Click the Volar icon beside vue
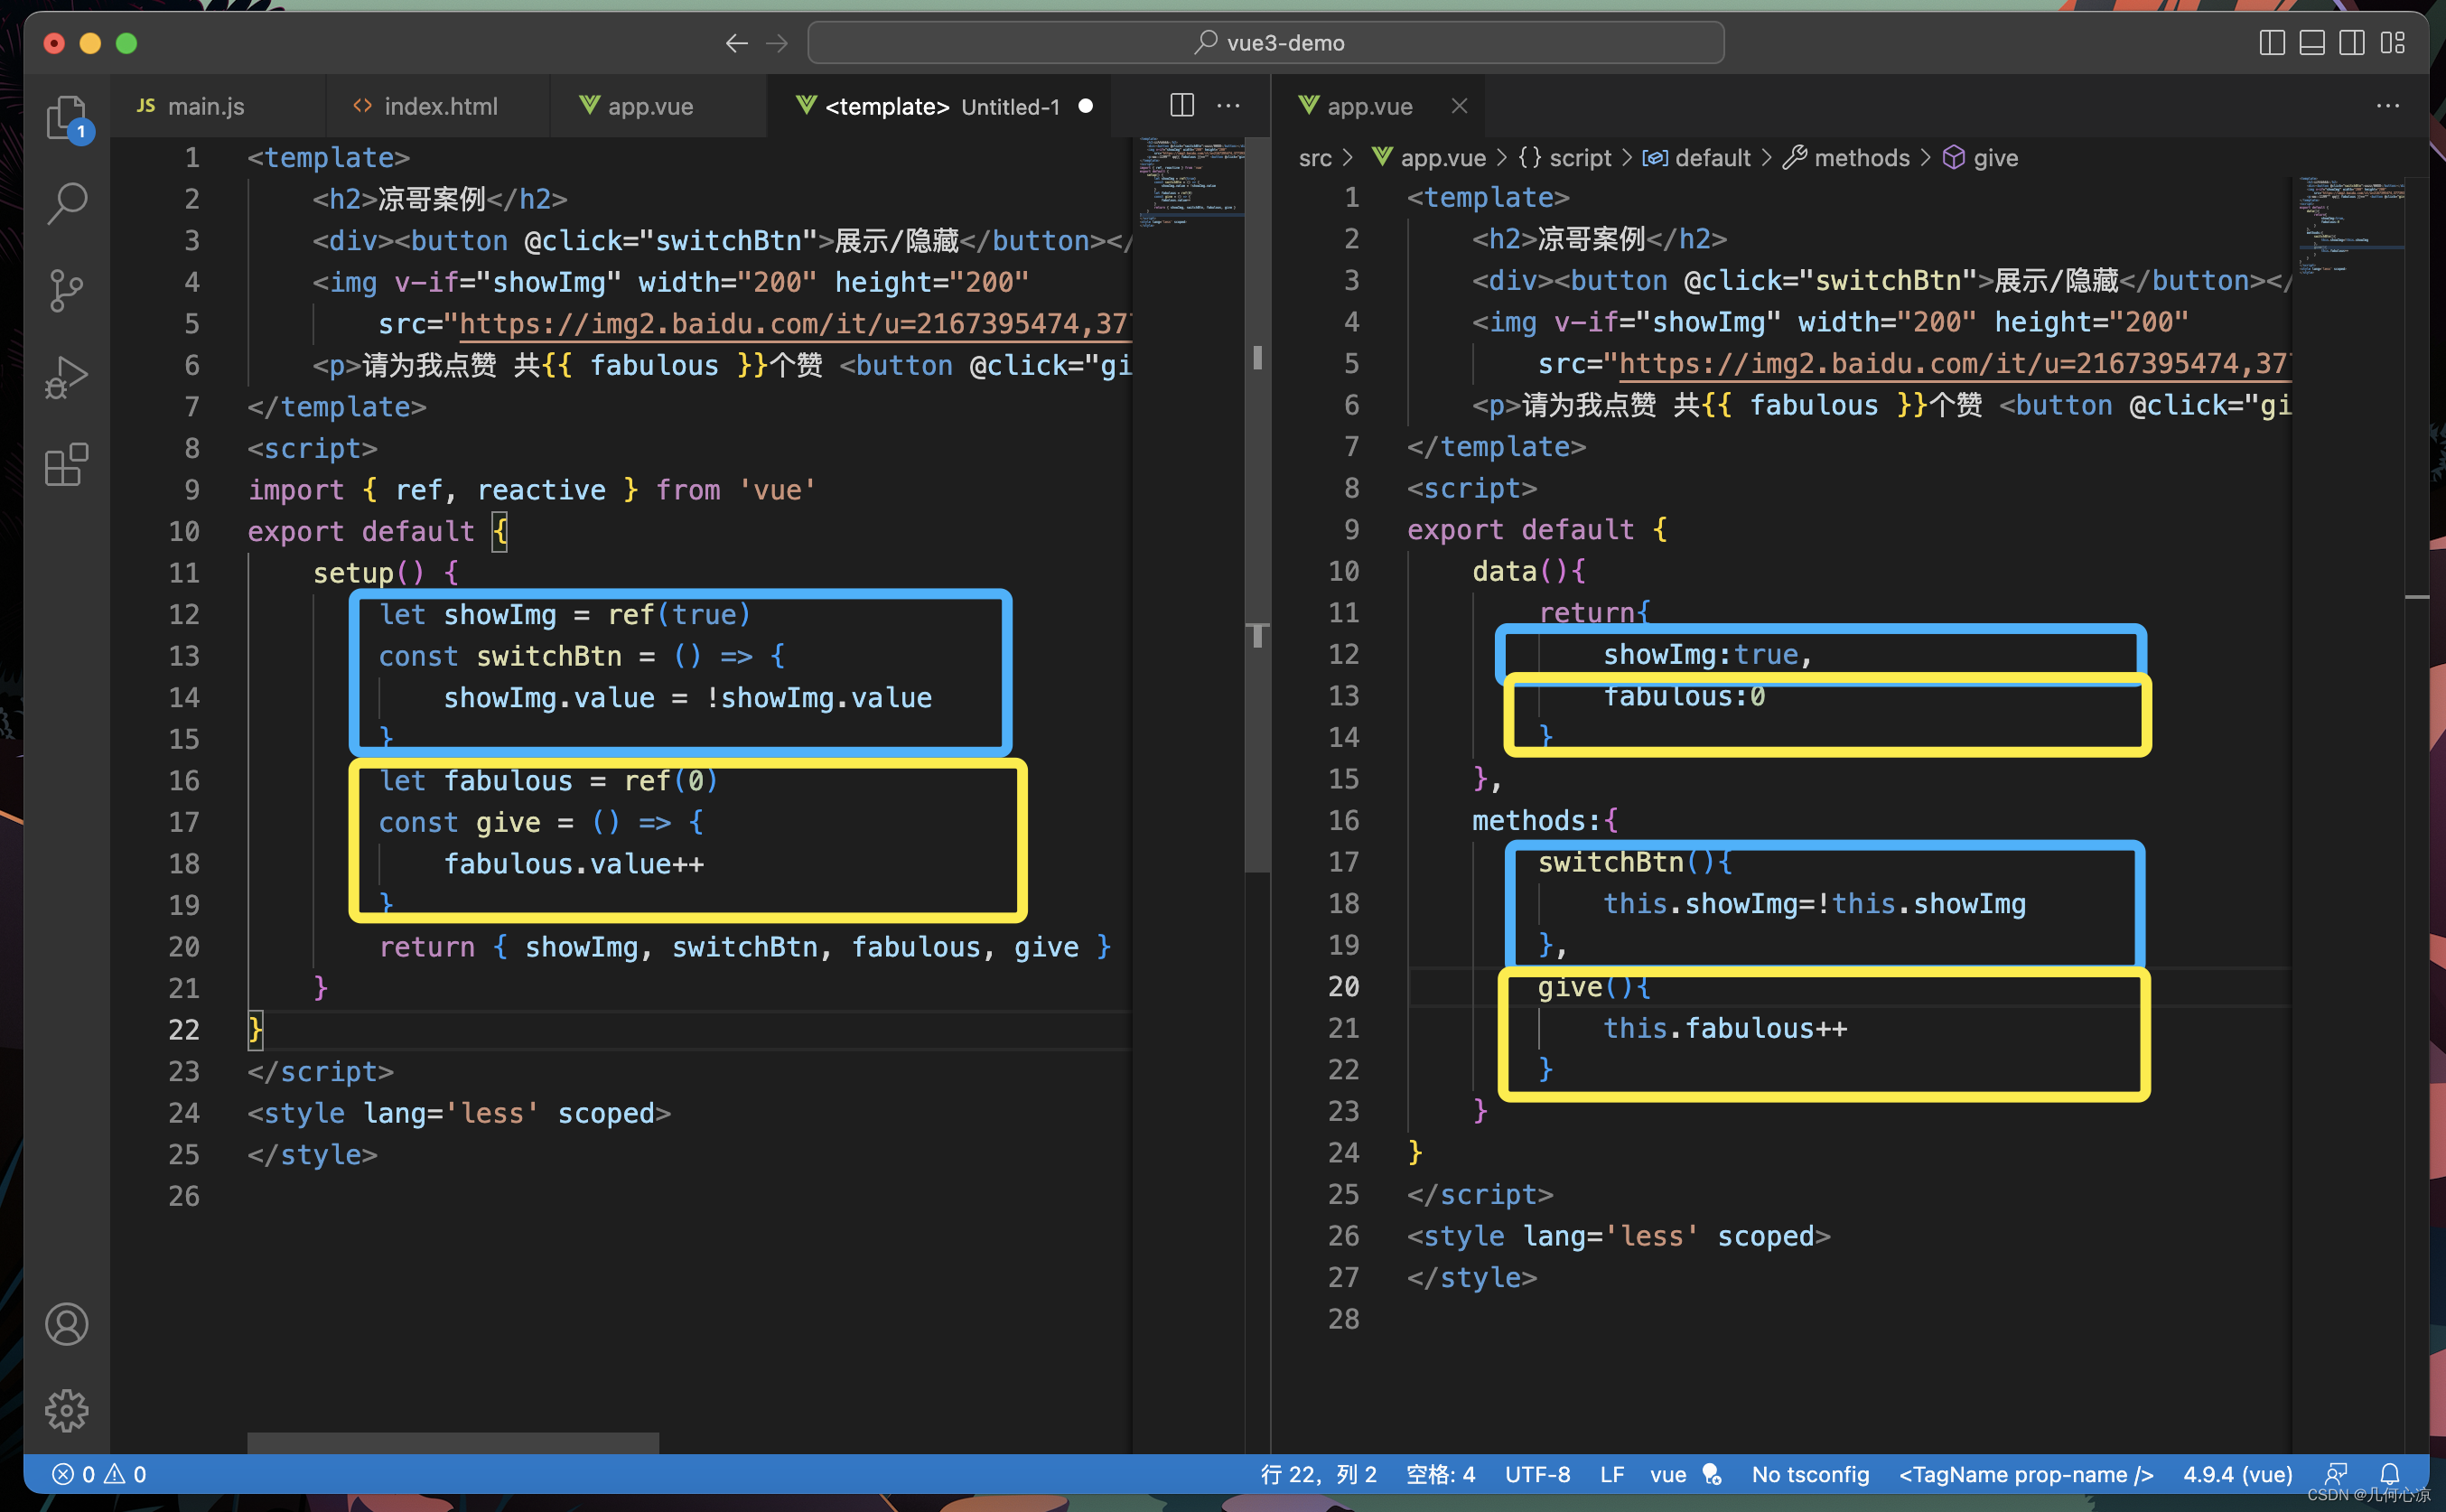The image size is (2446, 1512). point(1711,1474)
